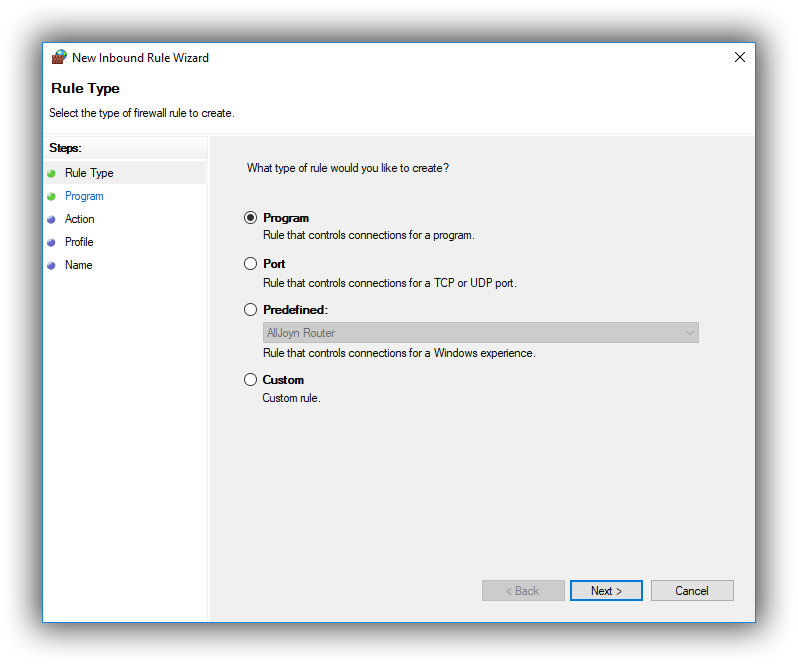798x665 pixels.
Task: Click the purple bullet beside Action step
Action: 51,220
